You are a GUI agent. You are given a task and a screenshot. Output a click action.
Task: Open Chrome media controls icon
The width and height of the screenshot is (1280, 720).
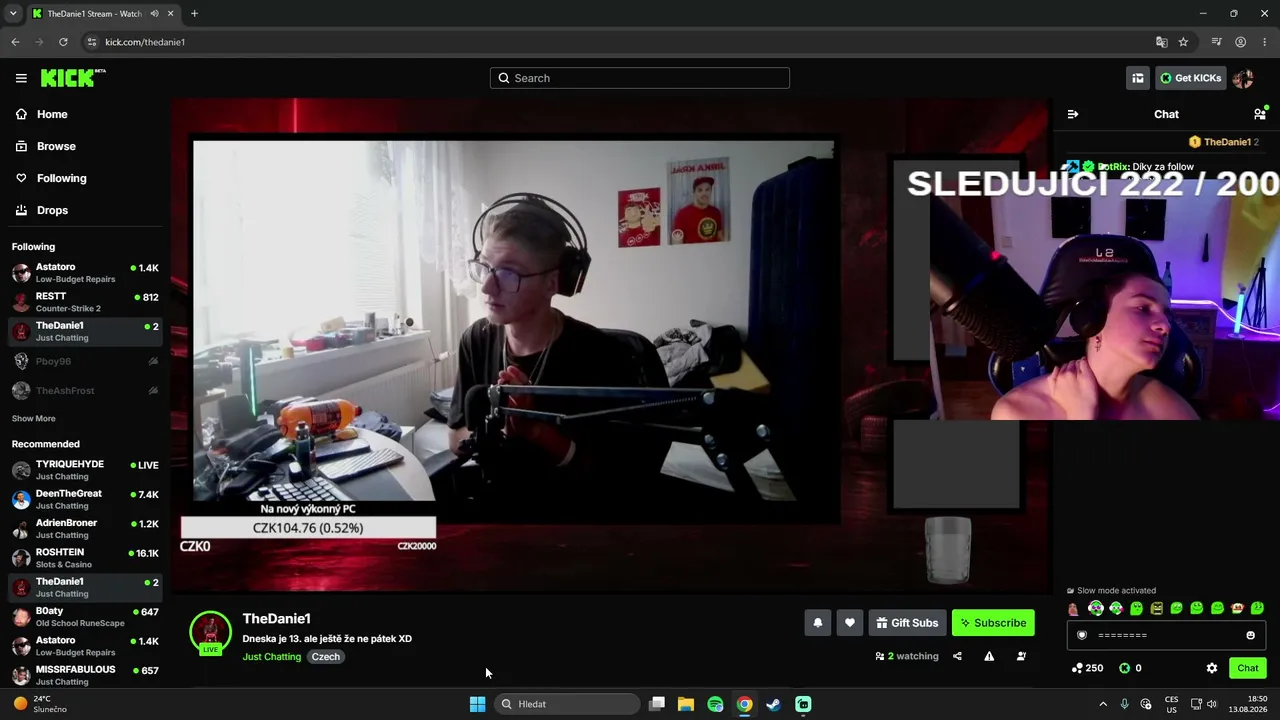(1216, 42)
